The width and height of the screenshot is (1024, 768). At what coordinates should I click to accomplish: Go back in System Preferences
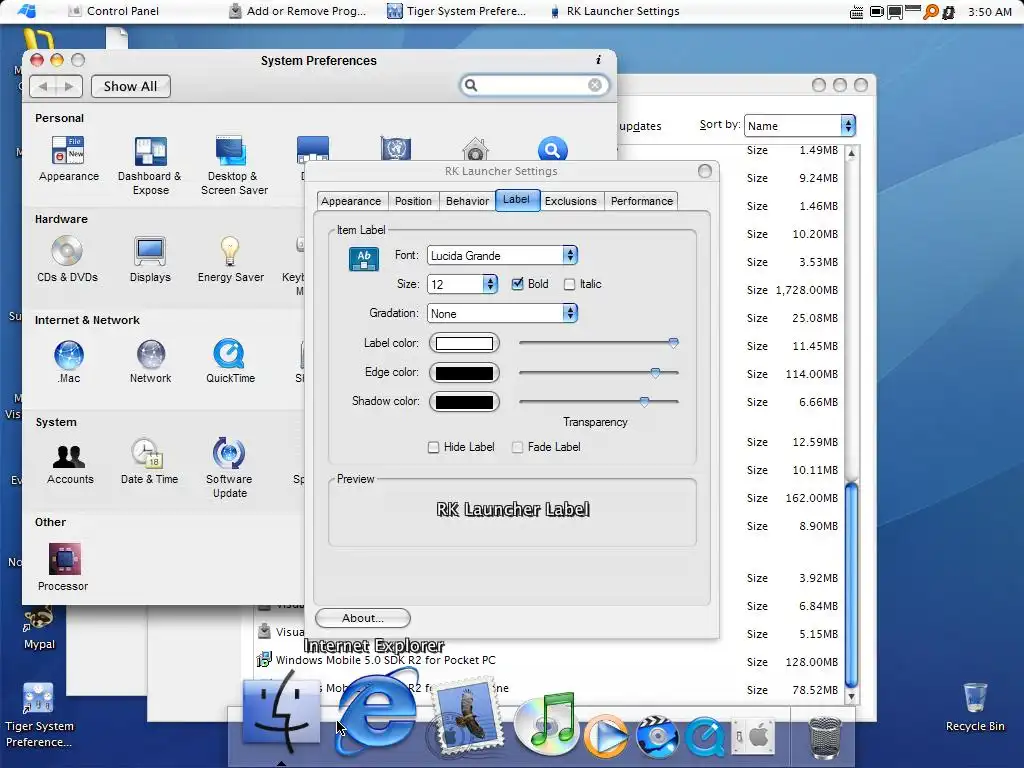[43, 86]
